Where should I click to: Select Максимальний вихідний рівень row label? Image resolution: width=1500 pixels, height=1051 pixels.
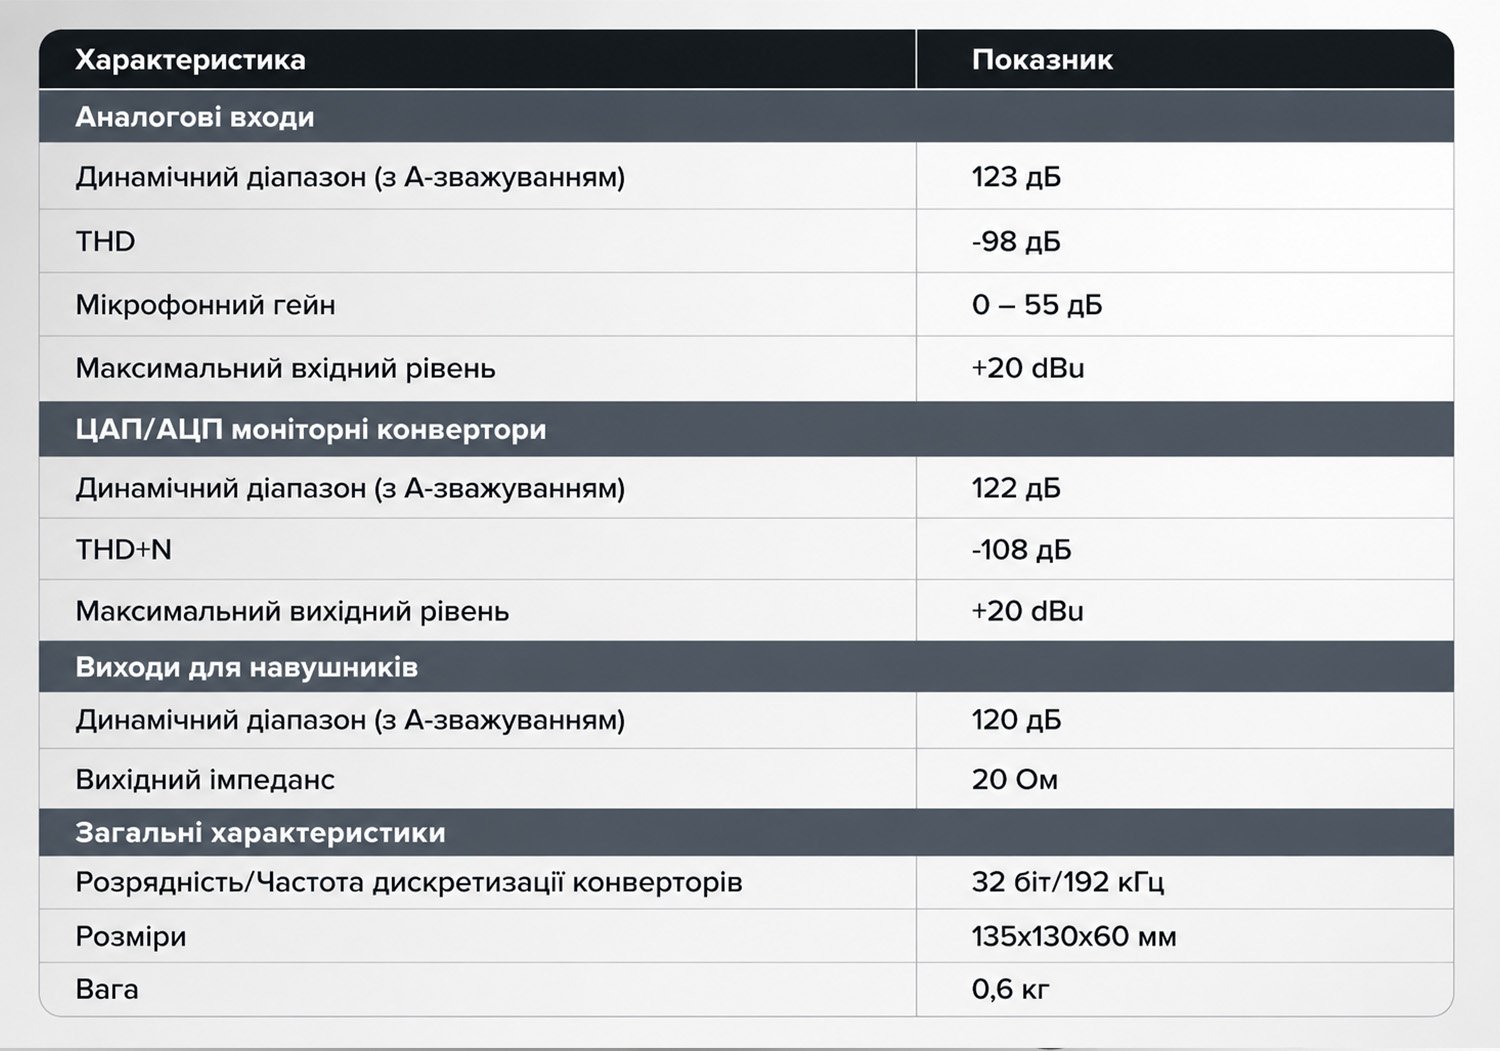(x=292, y=611)
